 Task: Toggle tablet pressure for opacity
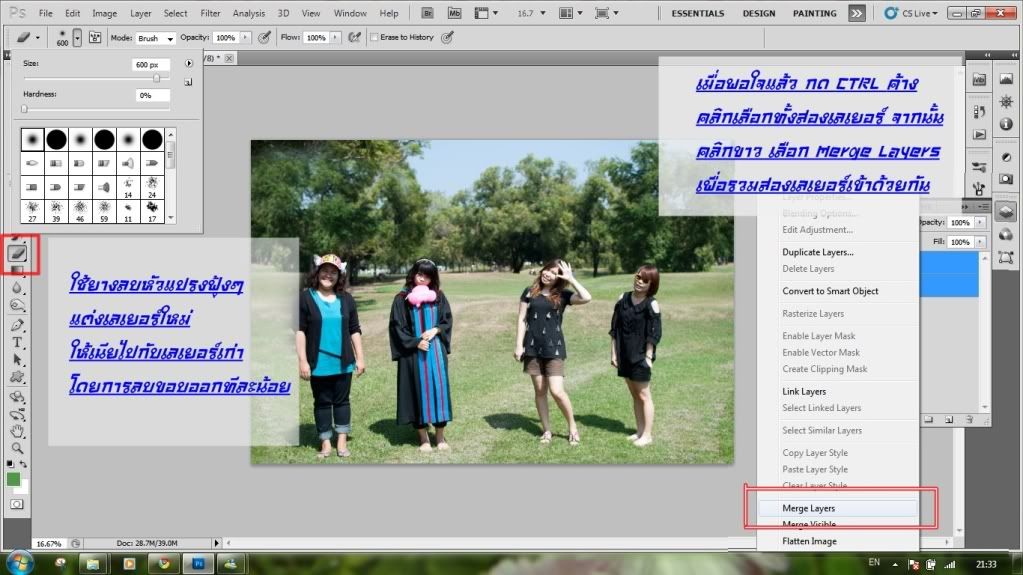[x=264, y=37]
